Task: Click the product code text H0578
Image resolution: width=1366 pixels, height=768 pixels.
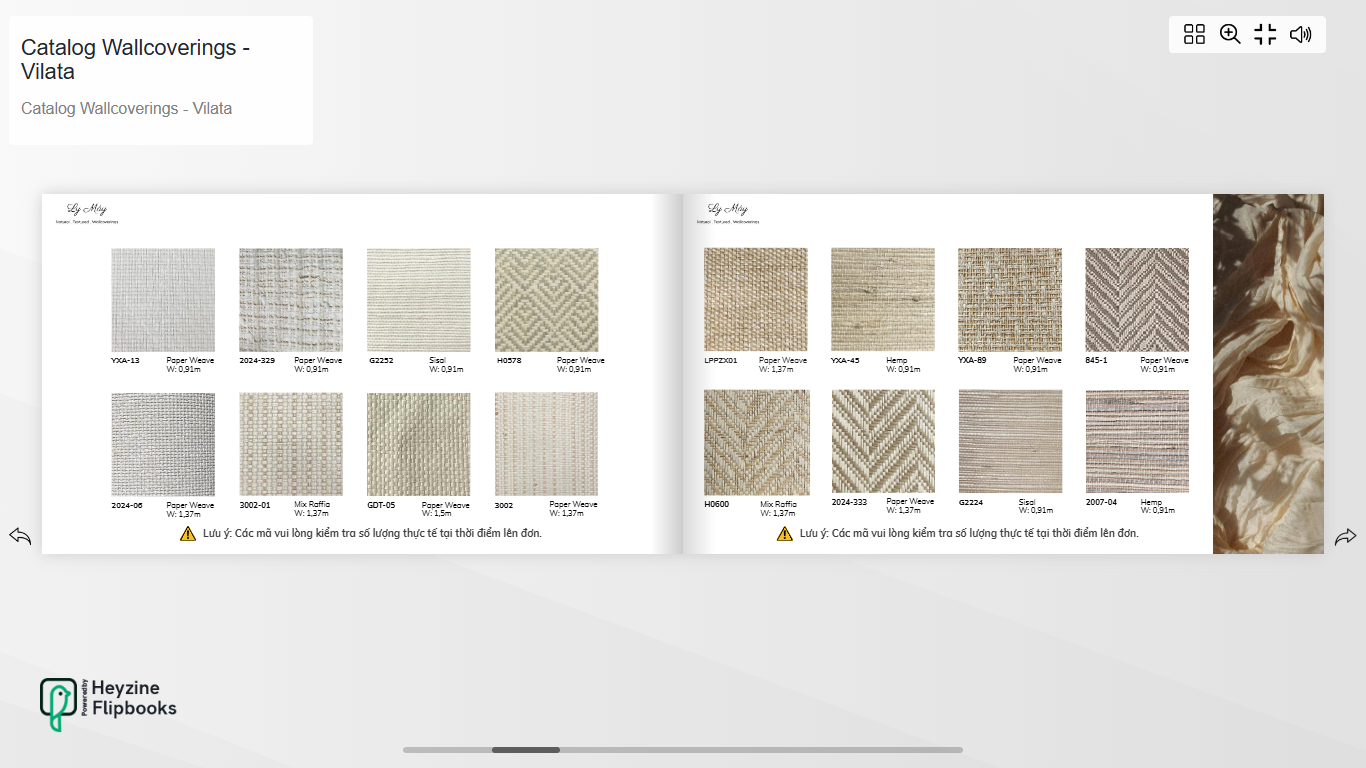Action: pos(509,360)
